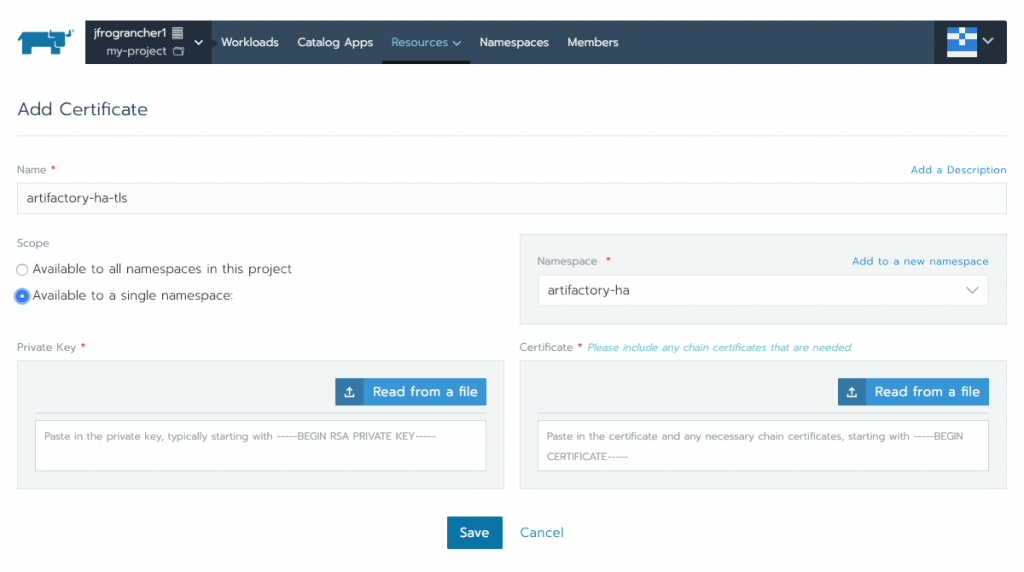Image resolution: width=1024 pixels, height=572 pixels.
Task: Go to the Workloads tab
Action: [249, 42]
